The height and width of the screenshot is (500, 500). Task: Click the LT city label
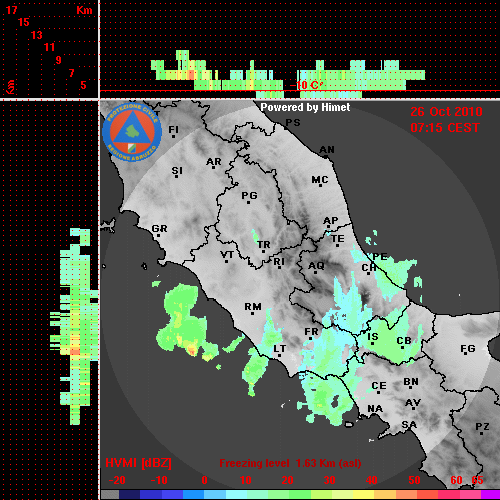coord(280,349)
